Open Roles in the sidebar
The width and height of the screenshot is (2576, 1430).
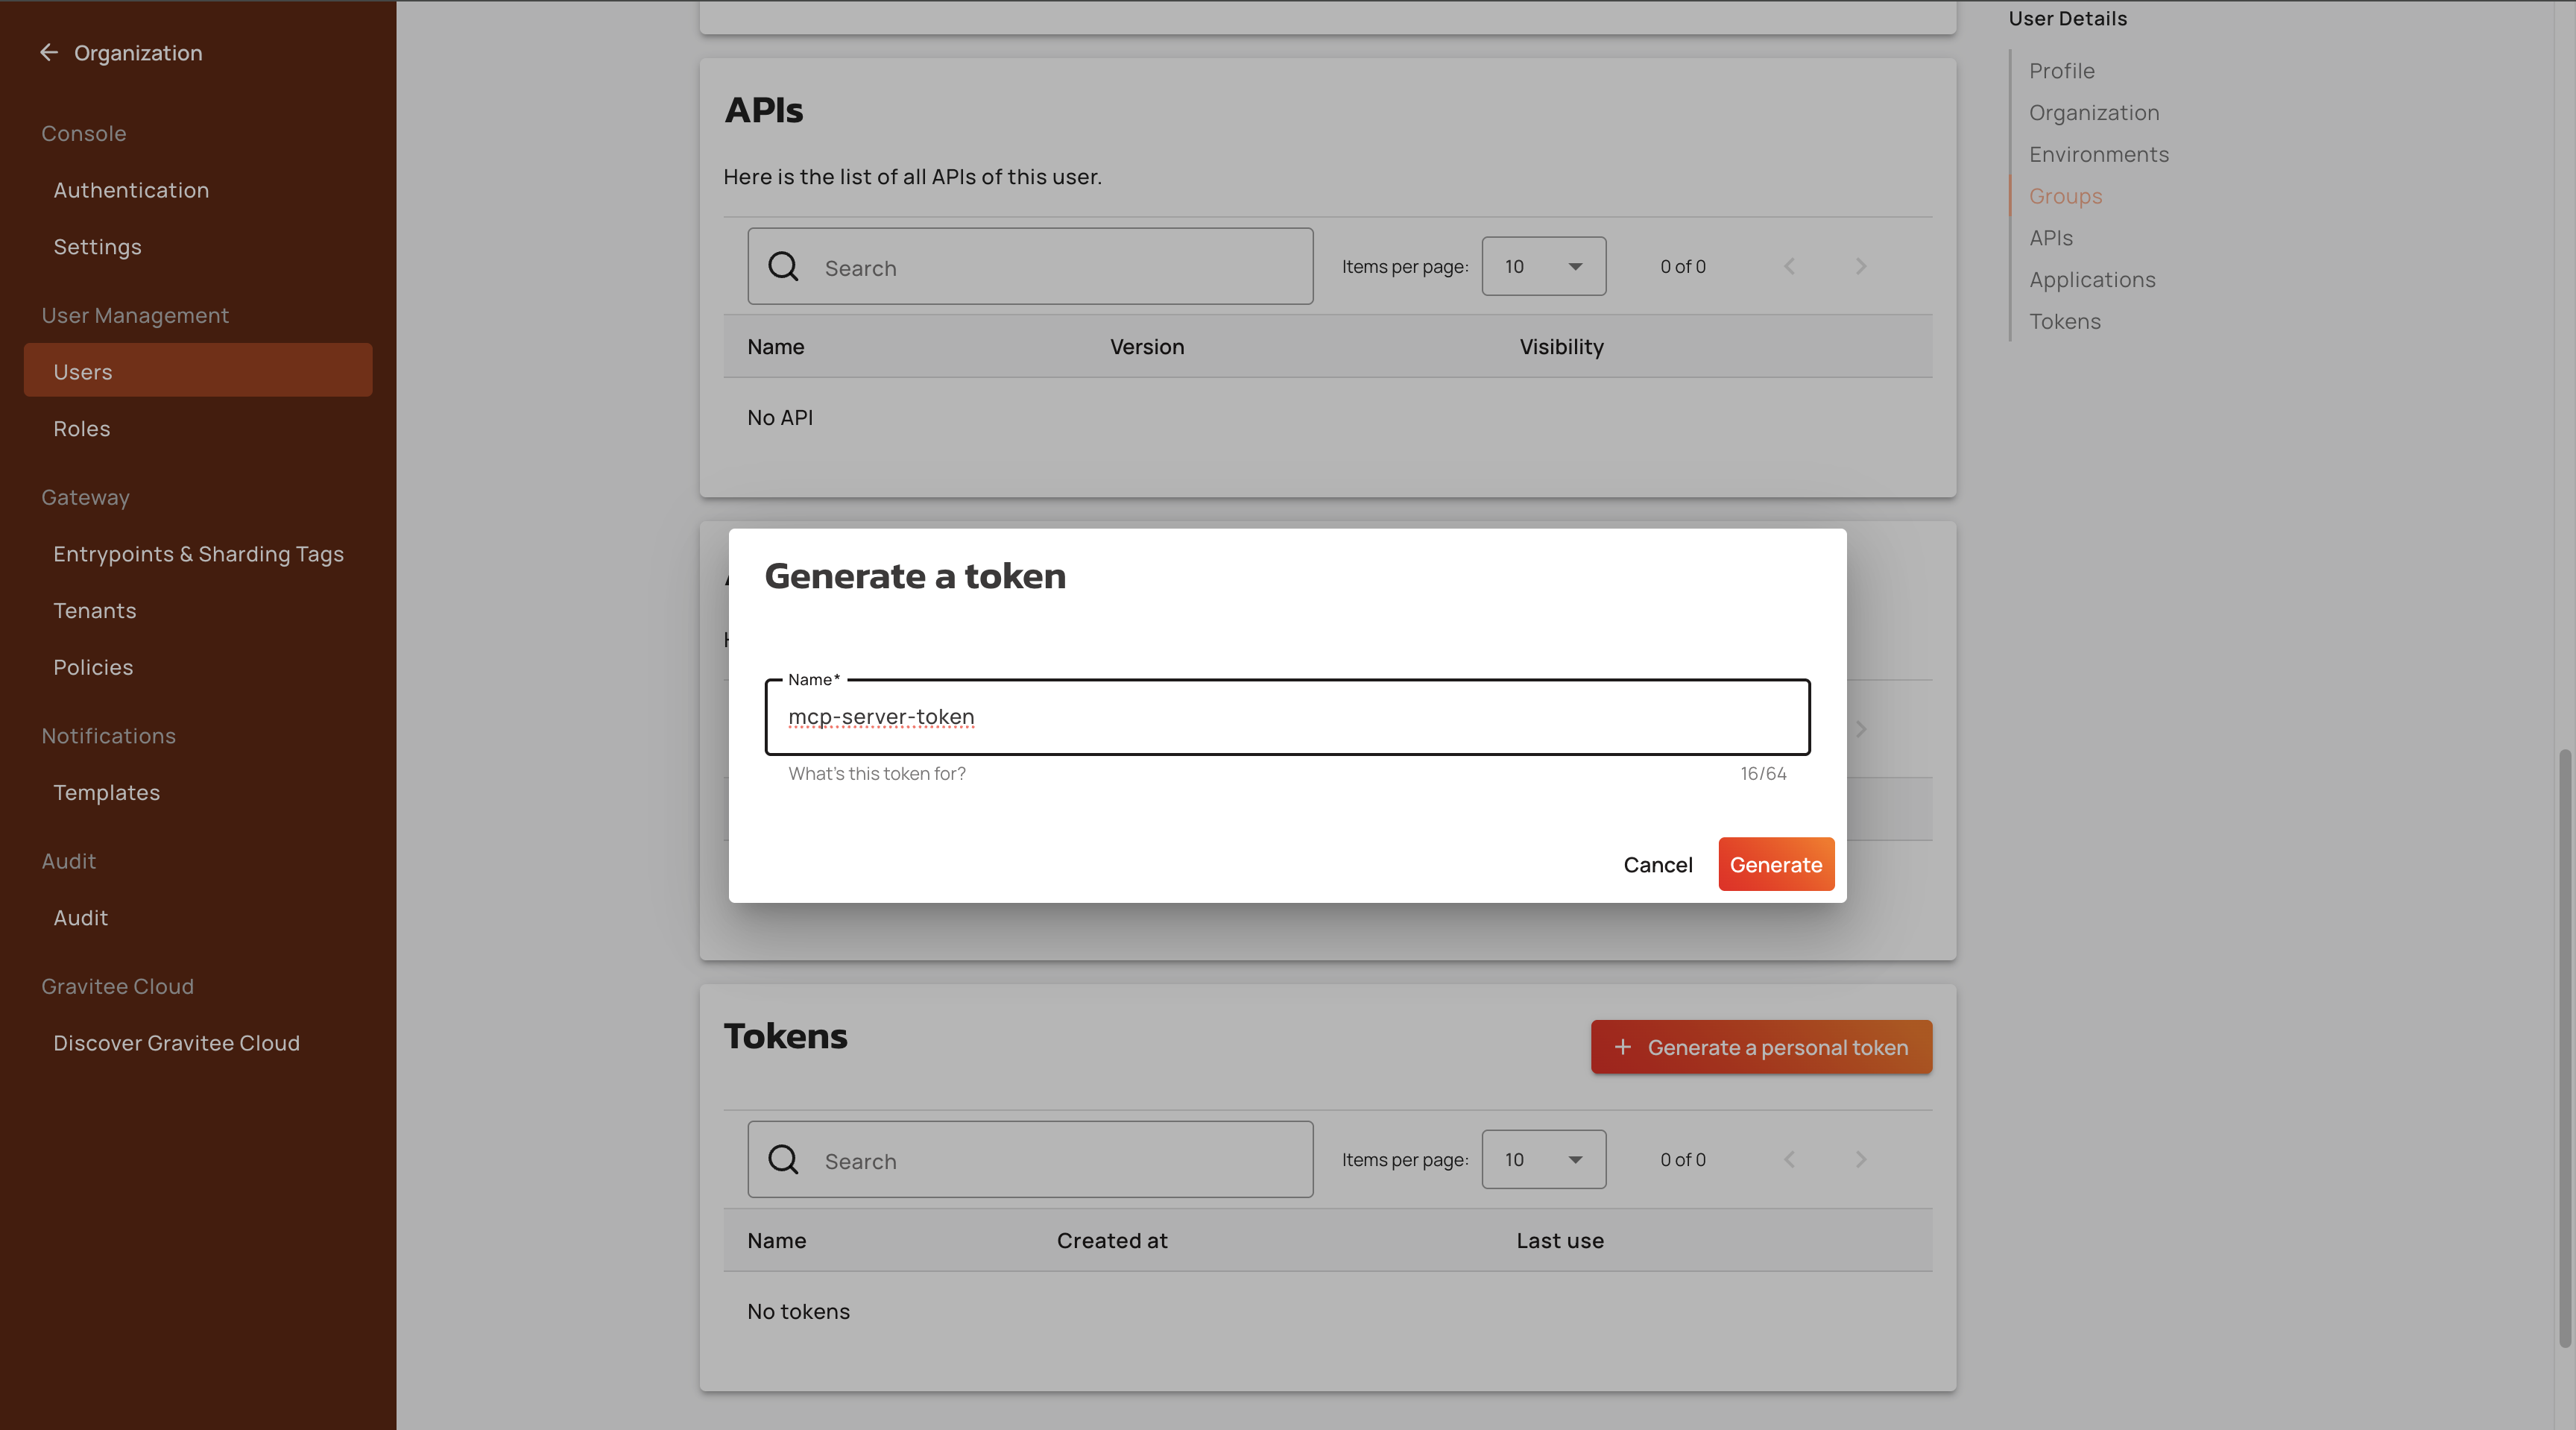tap(82, 428)
